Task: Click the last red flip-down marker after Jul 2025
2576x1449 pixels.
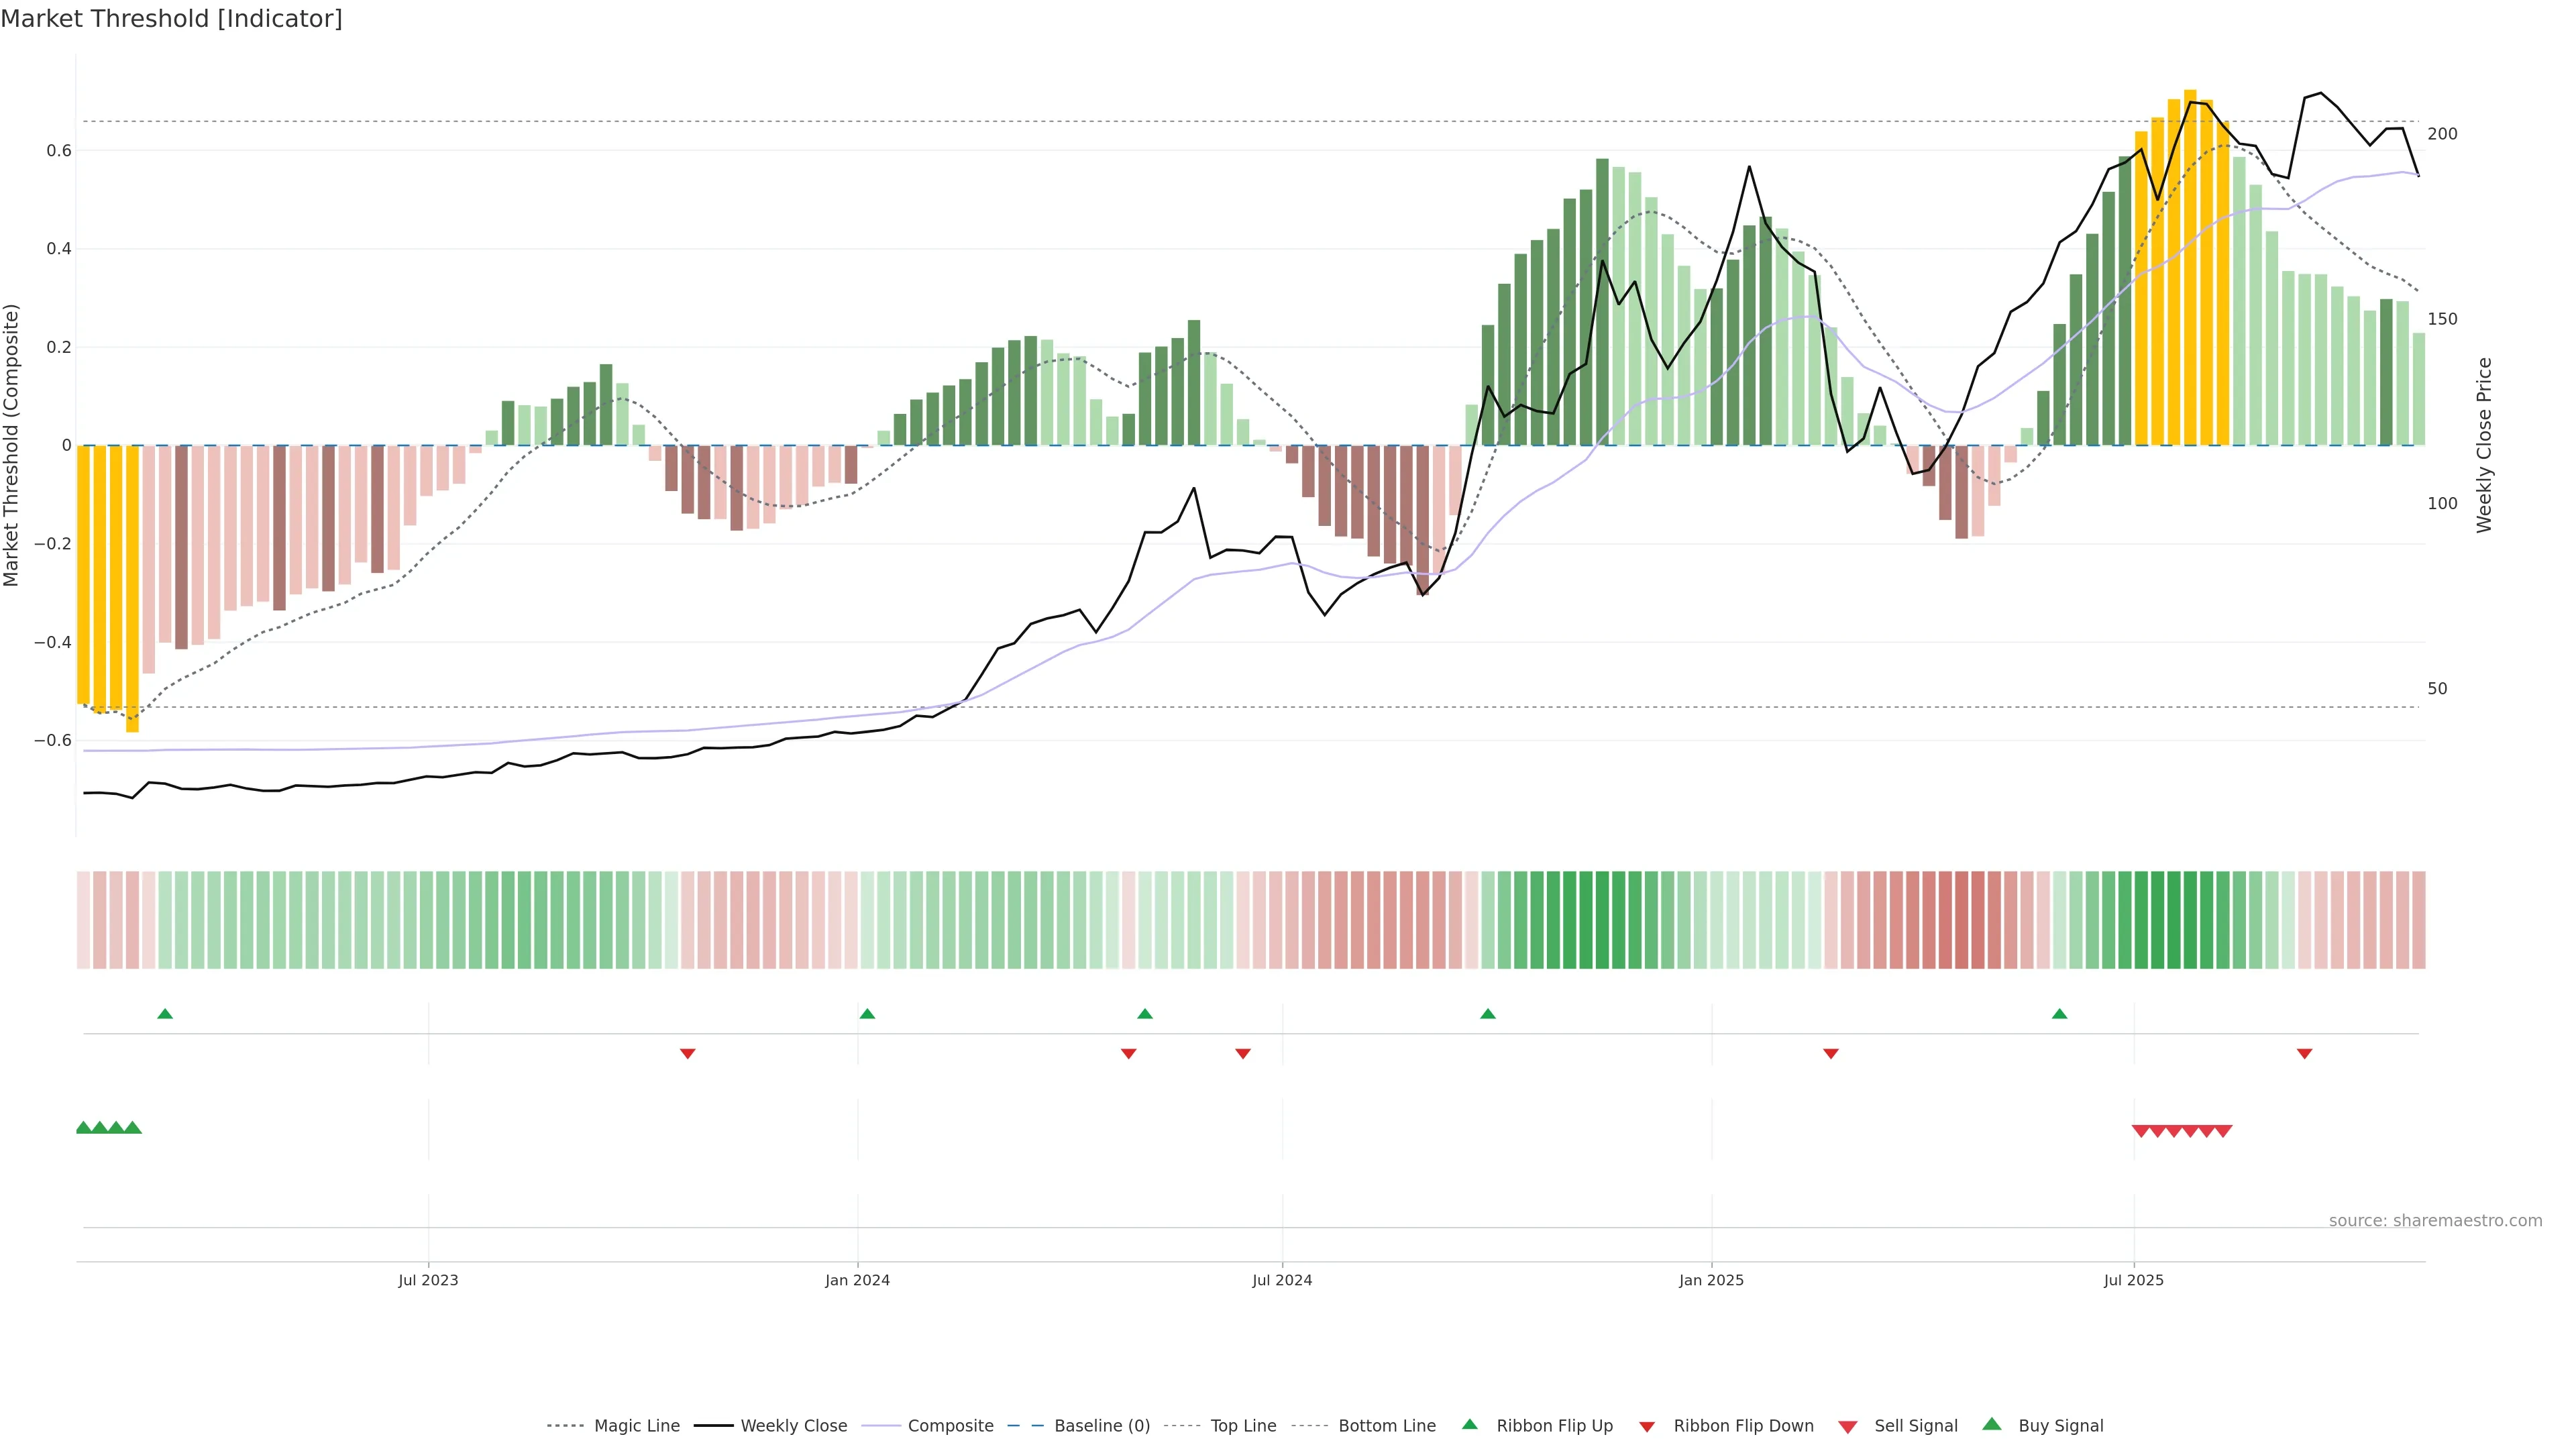Action: (x=2304, y=1054)
